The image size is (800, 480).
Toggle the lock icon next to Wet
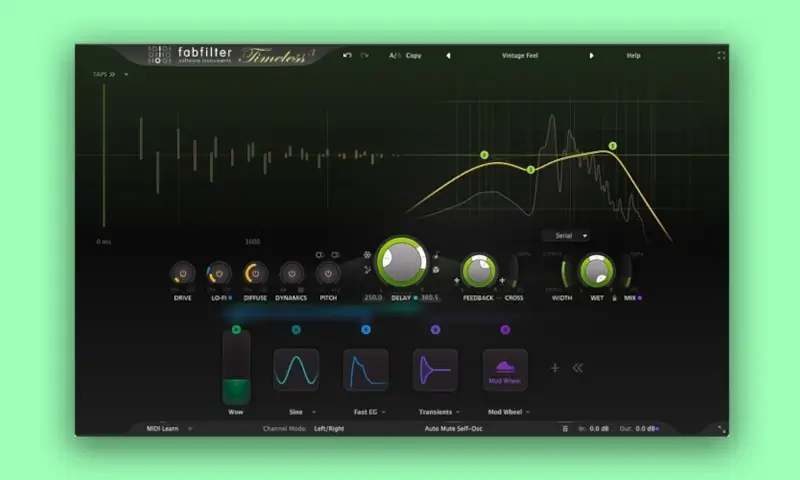614,298
